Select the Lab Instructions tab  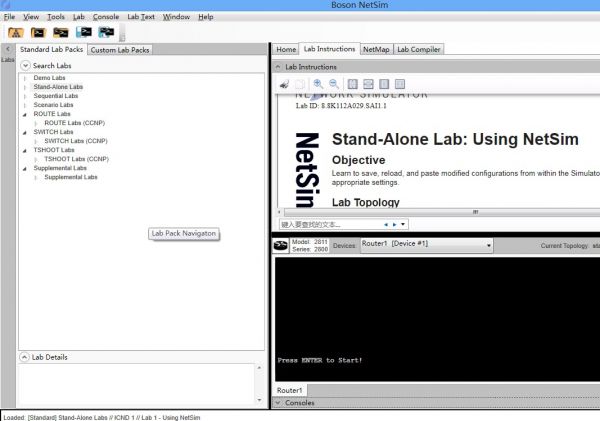coord(329,49)
